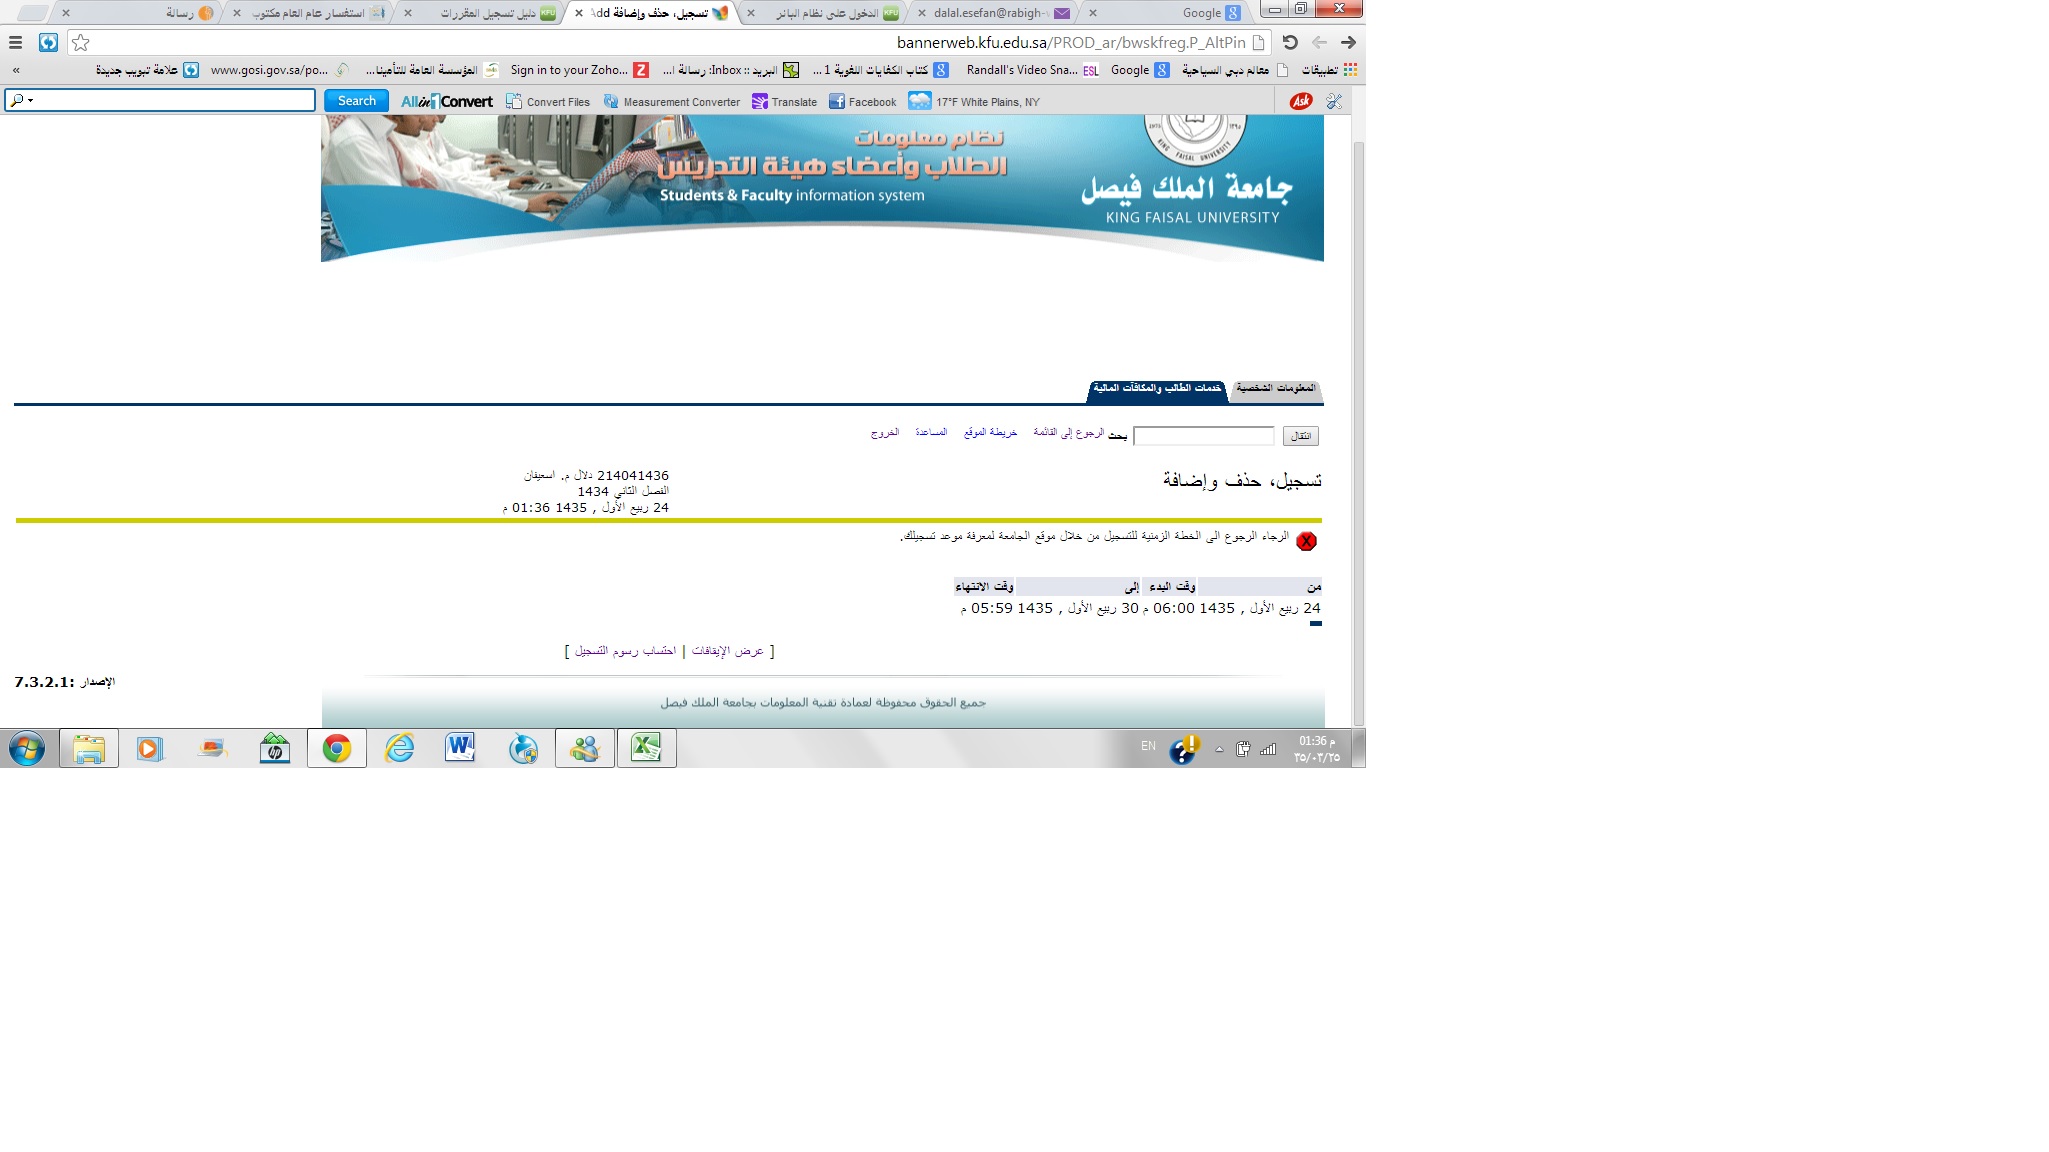Open network signal tray icon
The width and height of the screenshot is (2049, 1152).
[1268, 749]
